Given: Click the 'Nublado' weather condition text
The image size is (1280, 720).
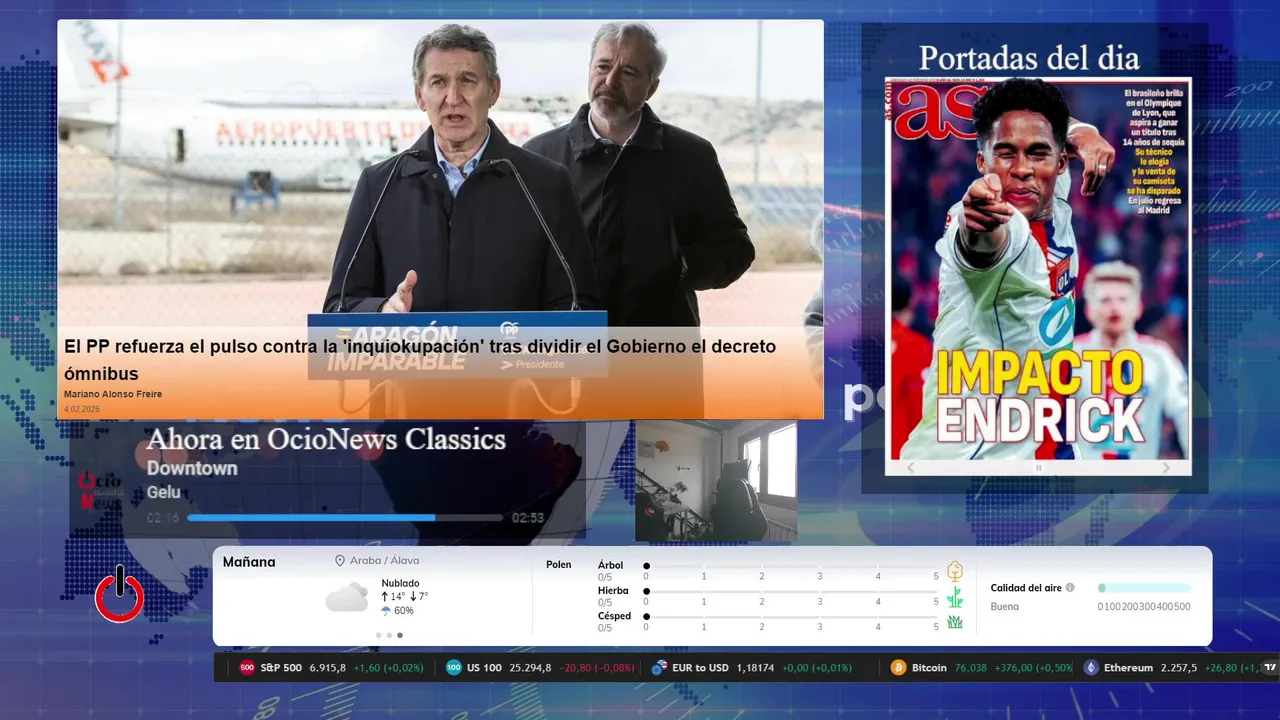Looking at the screenshot, I should tap(400, 583).
